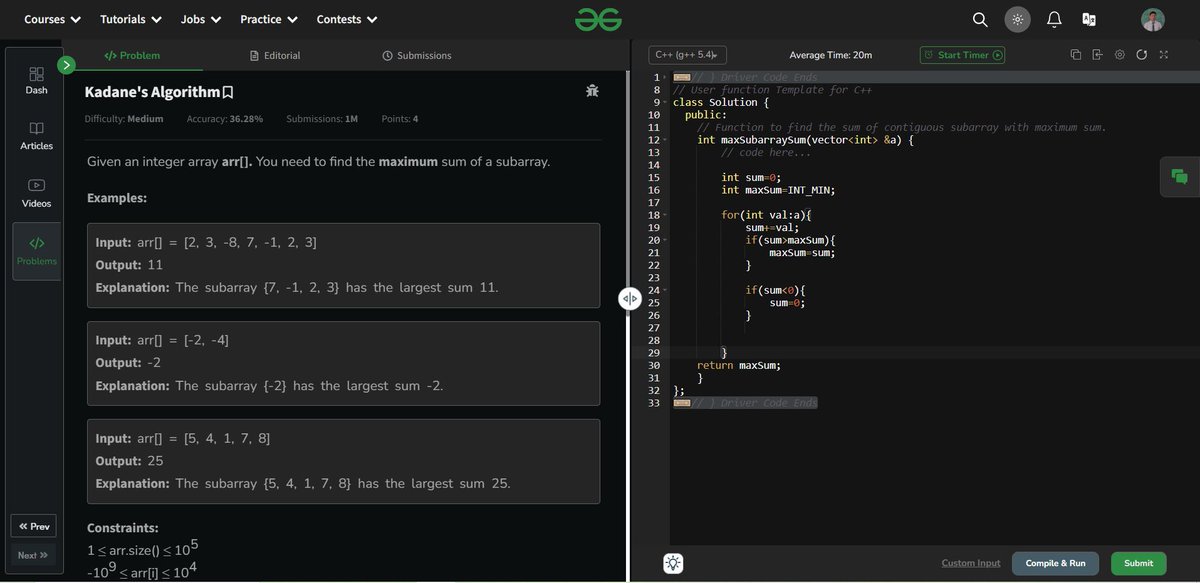Expand the Practice dropdown menu
1200x583 pixels.
[x=269, y=19]
